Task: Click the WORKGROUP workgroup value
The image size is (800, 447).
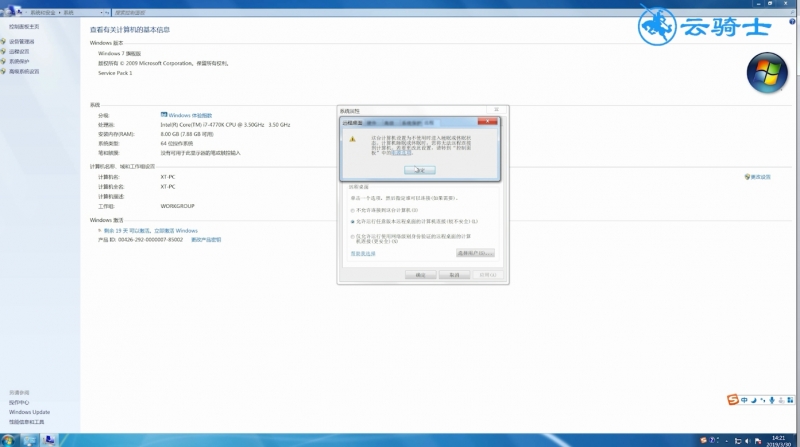Action: click(178, 206)
